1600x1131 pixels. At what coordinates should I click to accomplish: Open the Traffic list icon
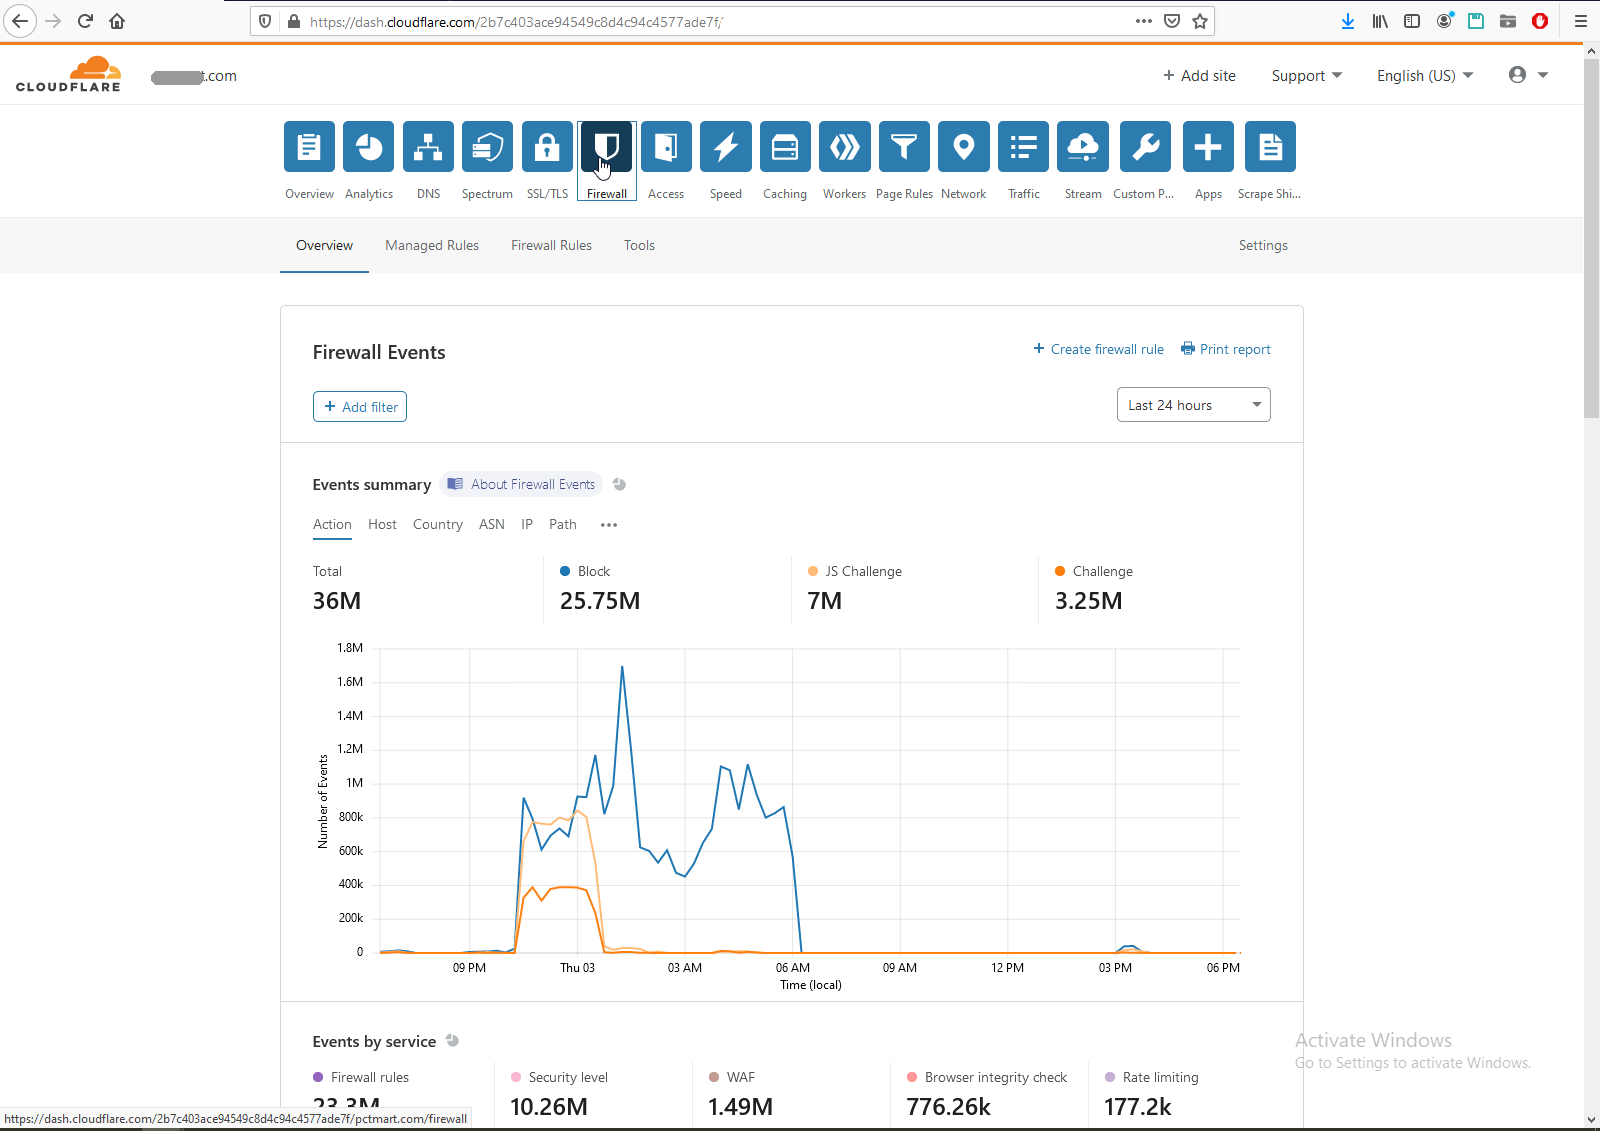1023,147
